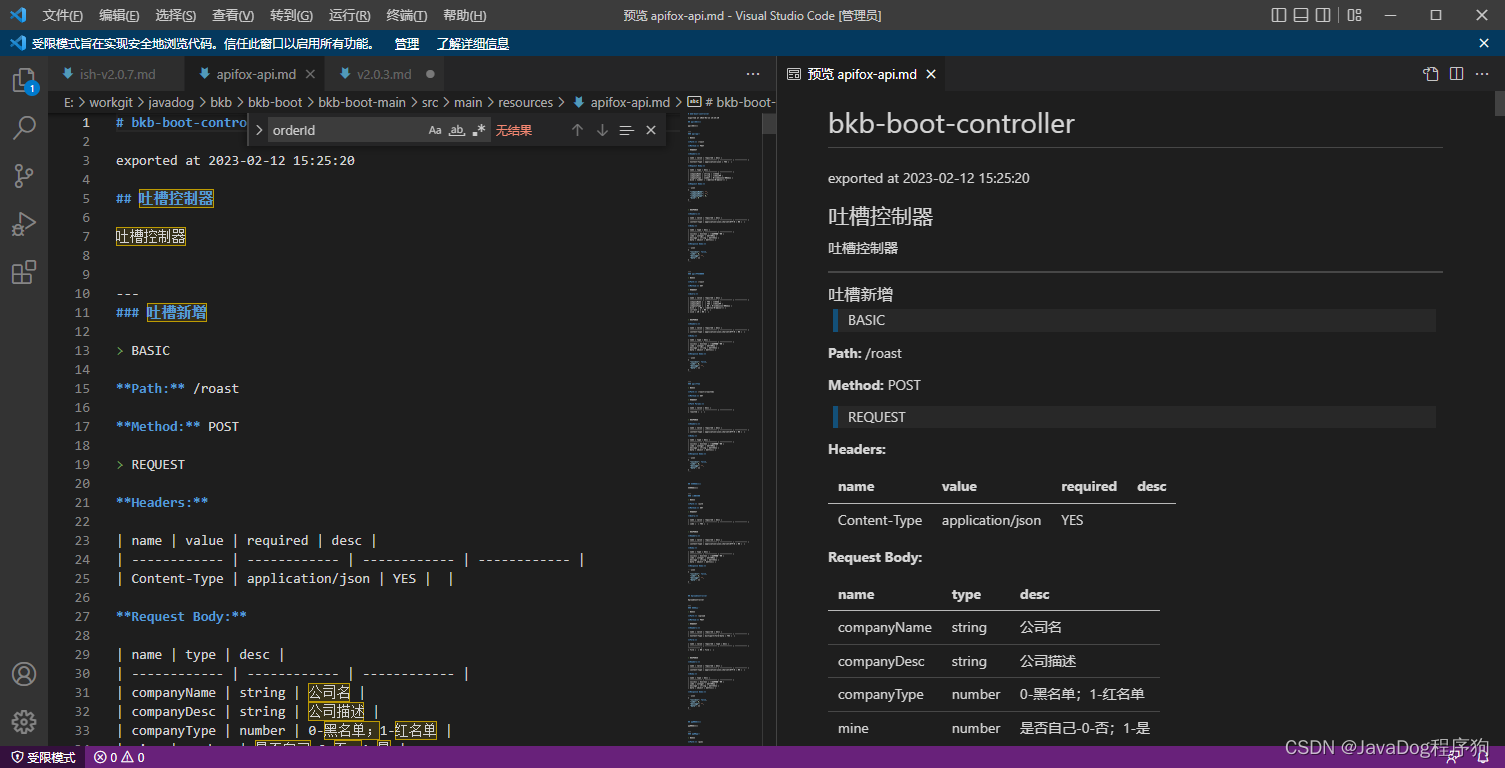Click the preview pane vertical scrollbar thumb
The height and width of the screenshot is (768, 1505).
pos(1499,102)
